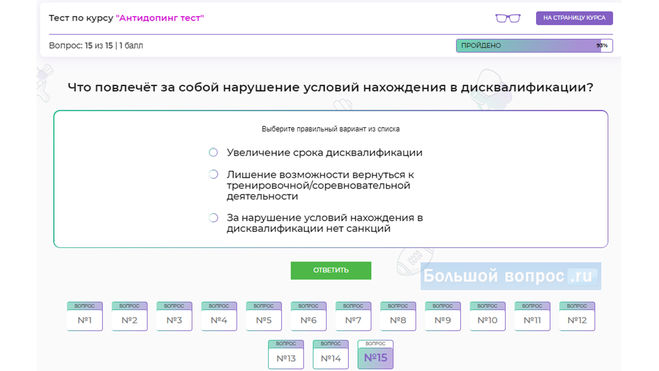Navigate to question №4 tile
659x371 pixels.
[x=219, y=316]
